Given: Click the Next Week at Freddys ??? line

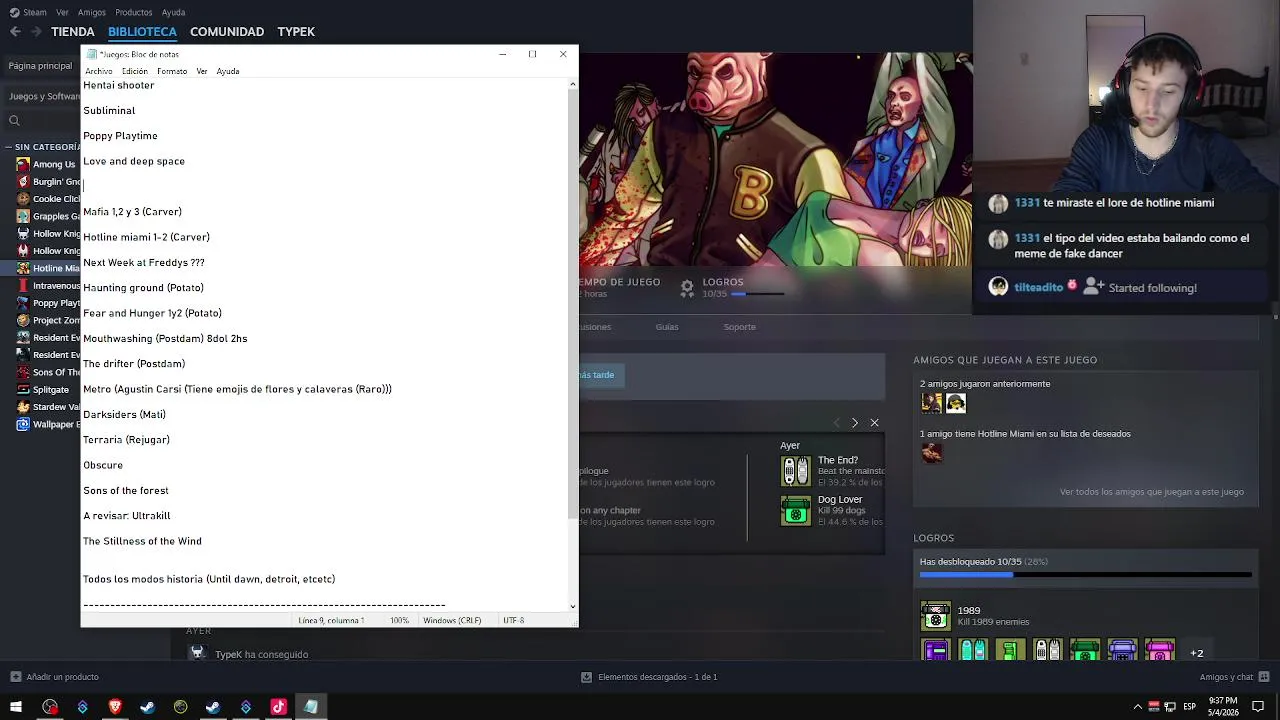Looking at the screenshot, I should click(144, 263).
